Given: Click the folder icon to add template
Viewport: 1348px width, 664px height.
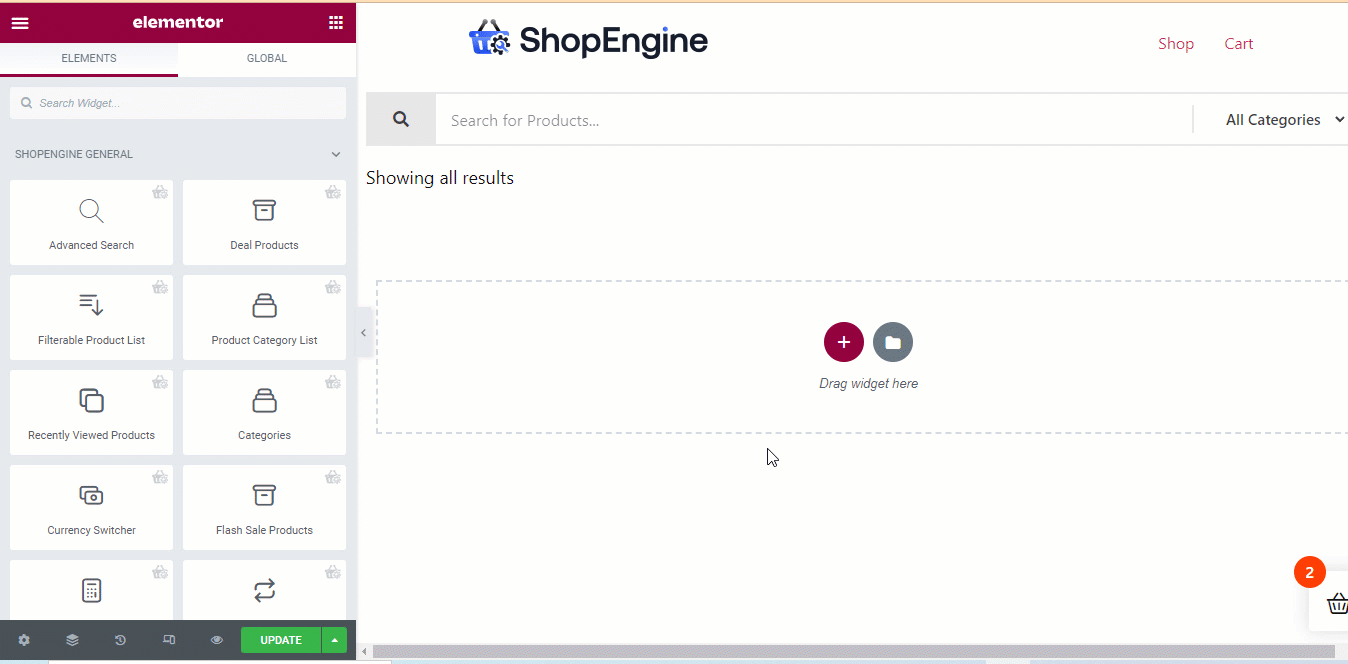Looking at the screenshot, I should pos(892,342).
